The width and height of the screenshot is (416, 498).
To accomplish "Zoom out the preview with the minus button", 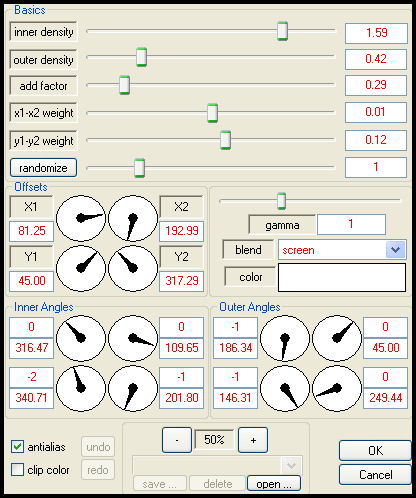I will point(177,440).
